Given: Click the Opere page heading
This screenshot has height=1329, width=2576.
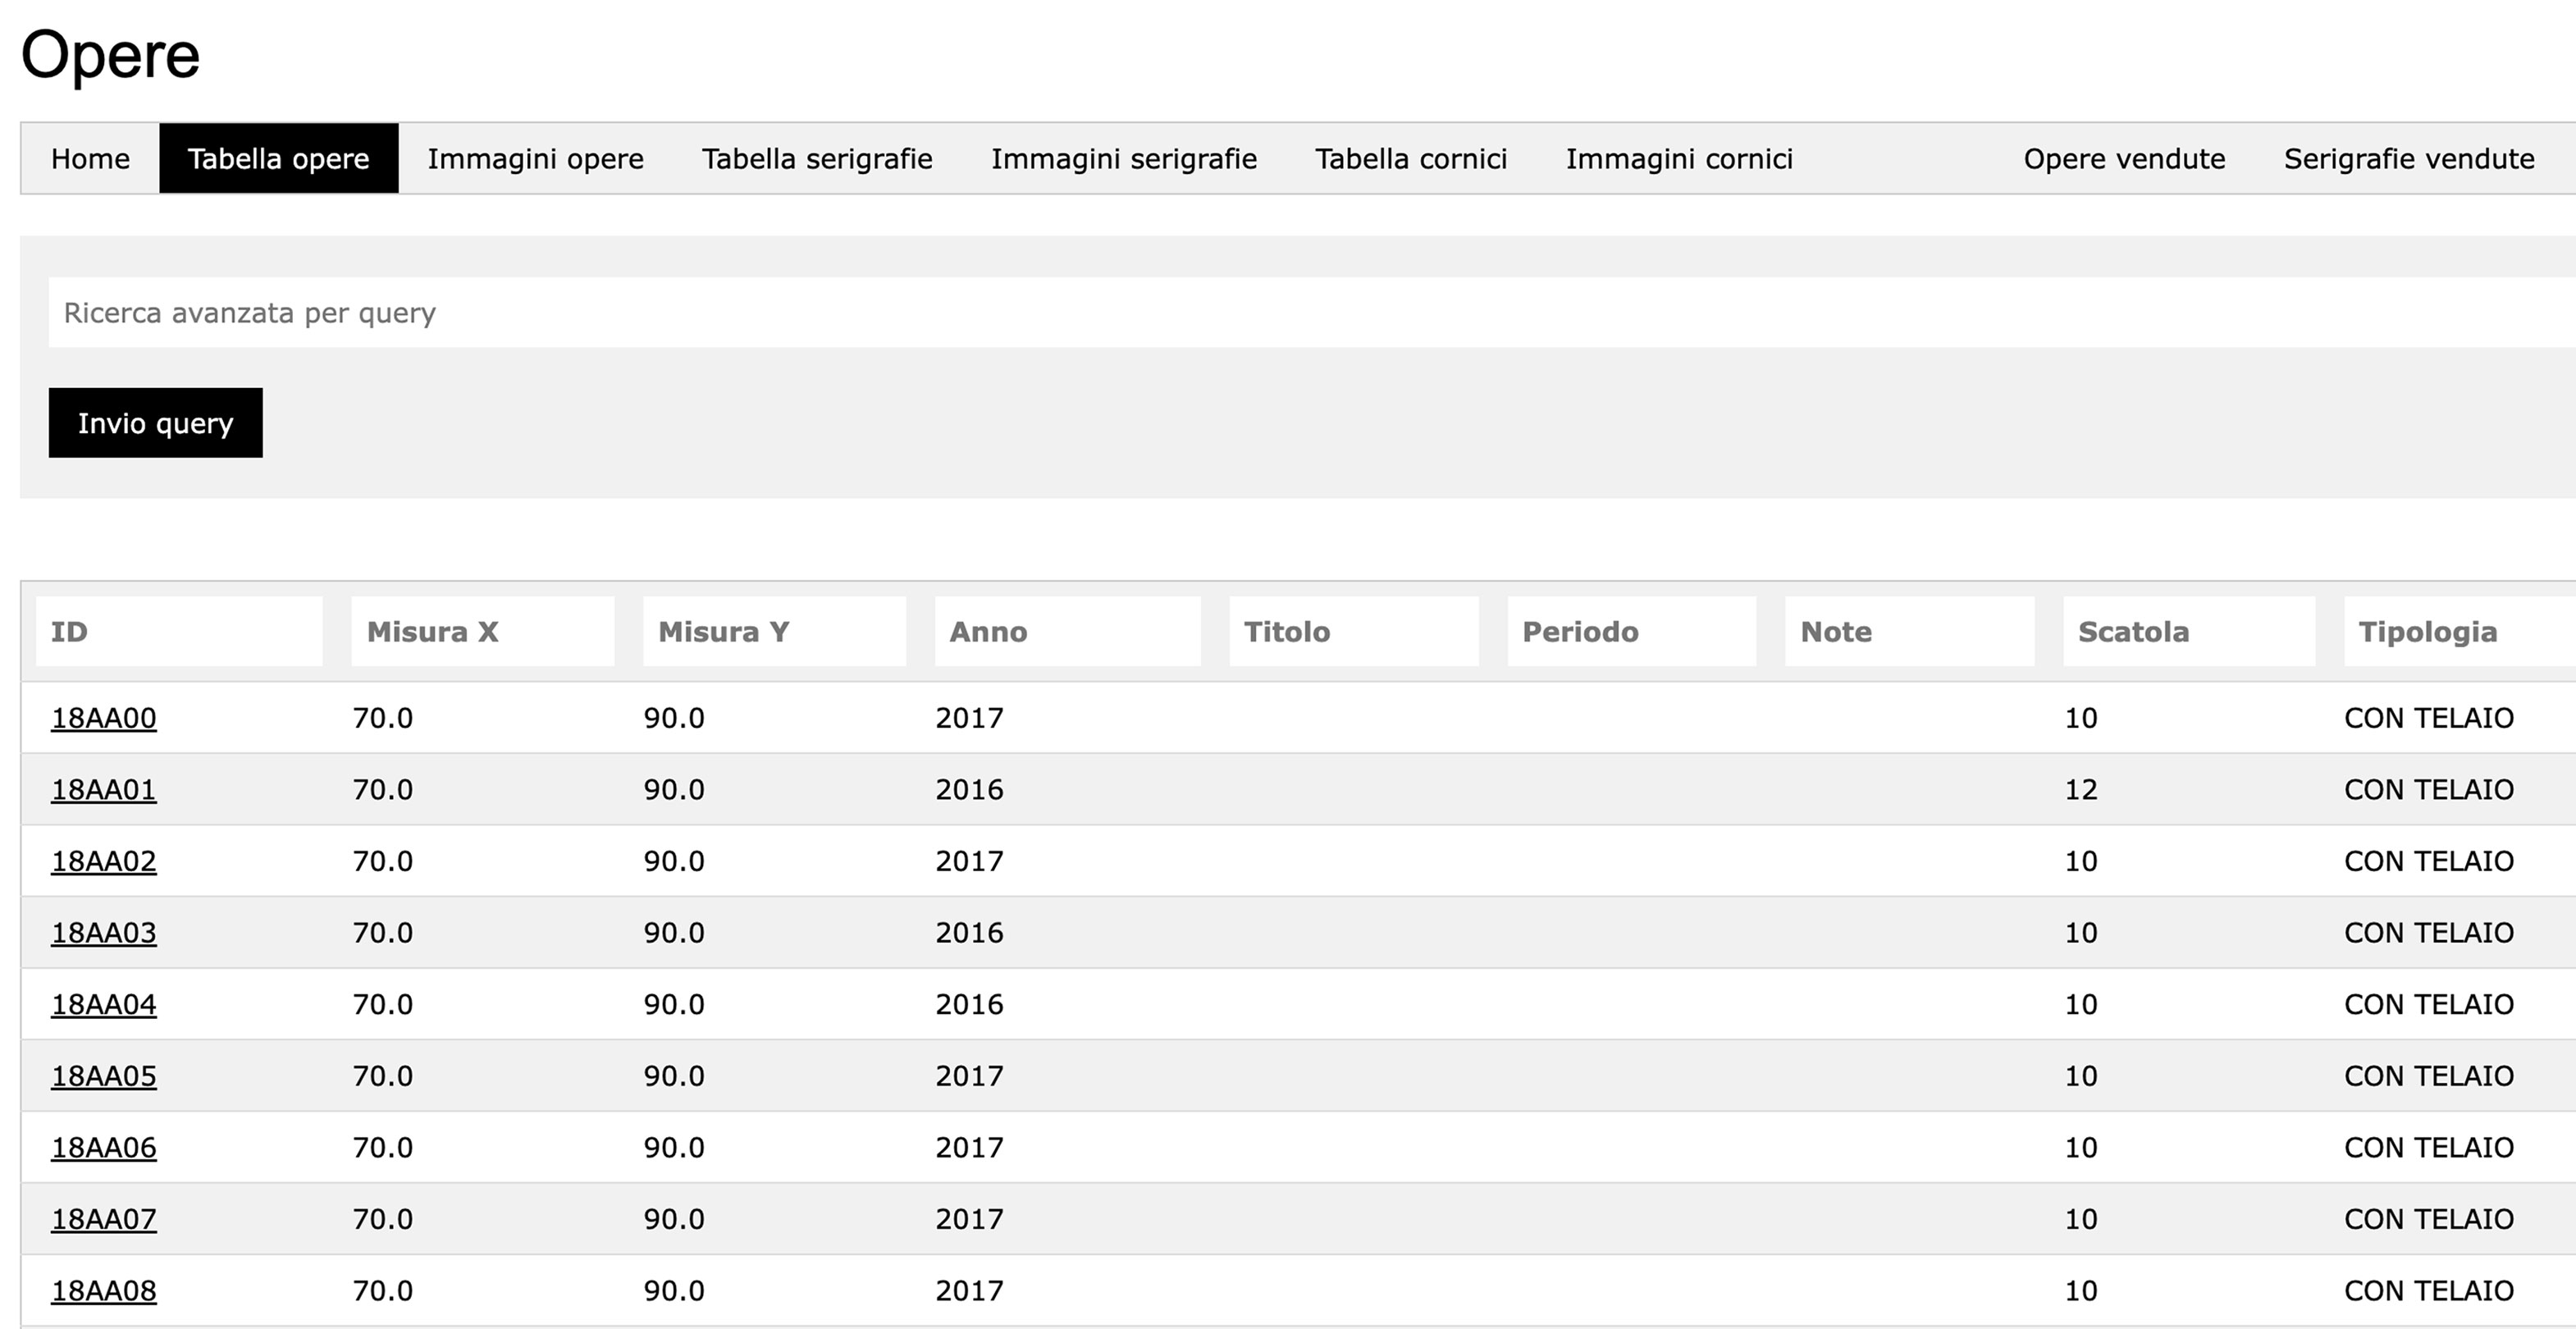Looking at the screenshot, I should pyautogui.click(x=110, y=56).
